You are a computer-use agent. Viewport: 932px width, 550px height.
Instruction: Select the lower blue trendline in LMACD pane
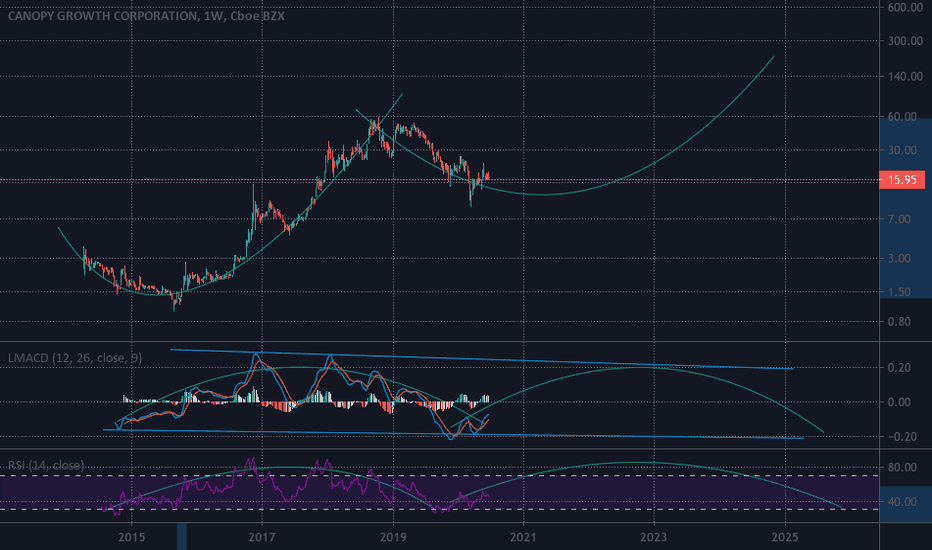click(x=453, y=434)
